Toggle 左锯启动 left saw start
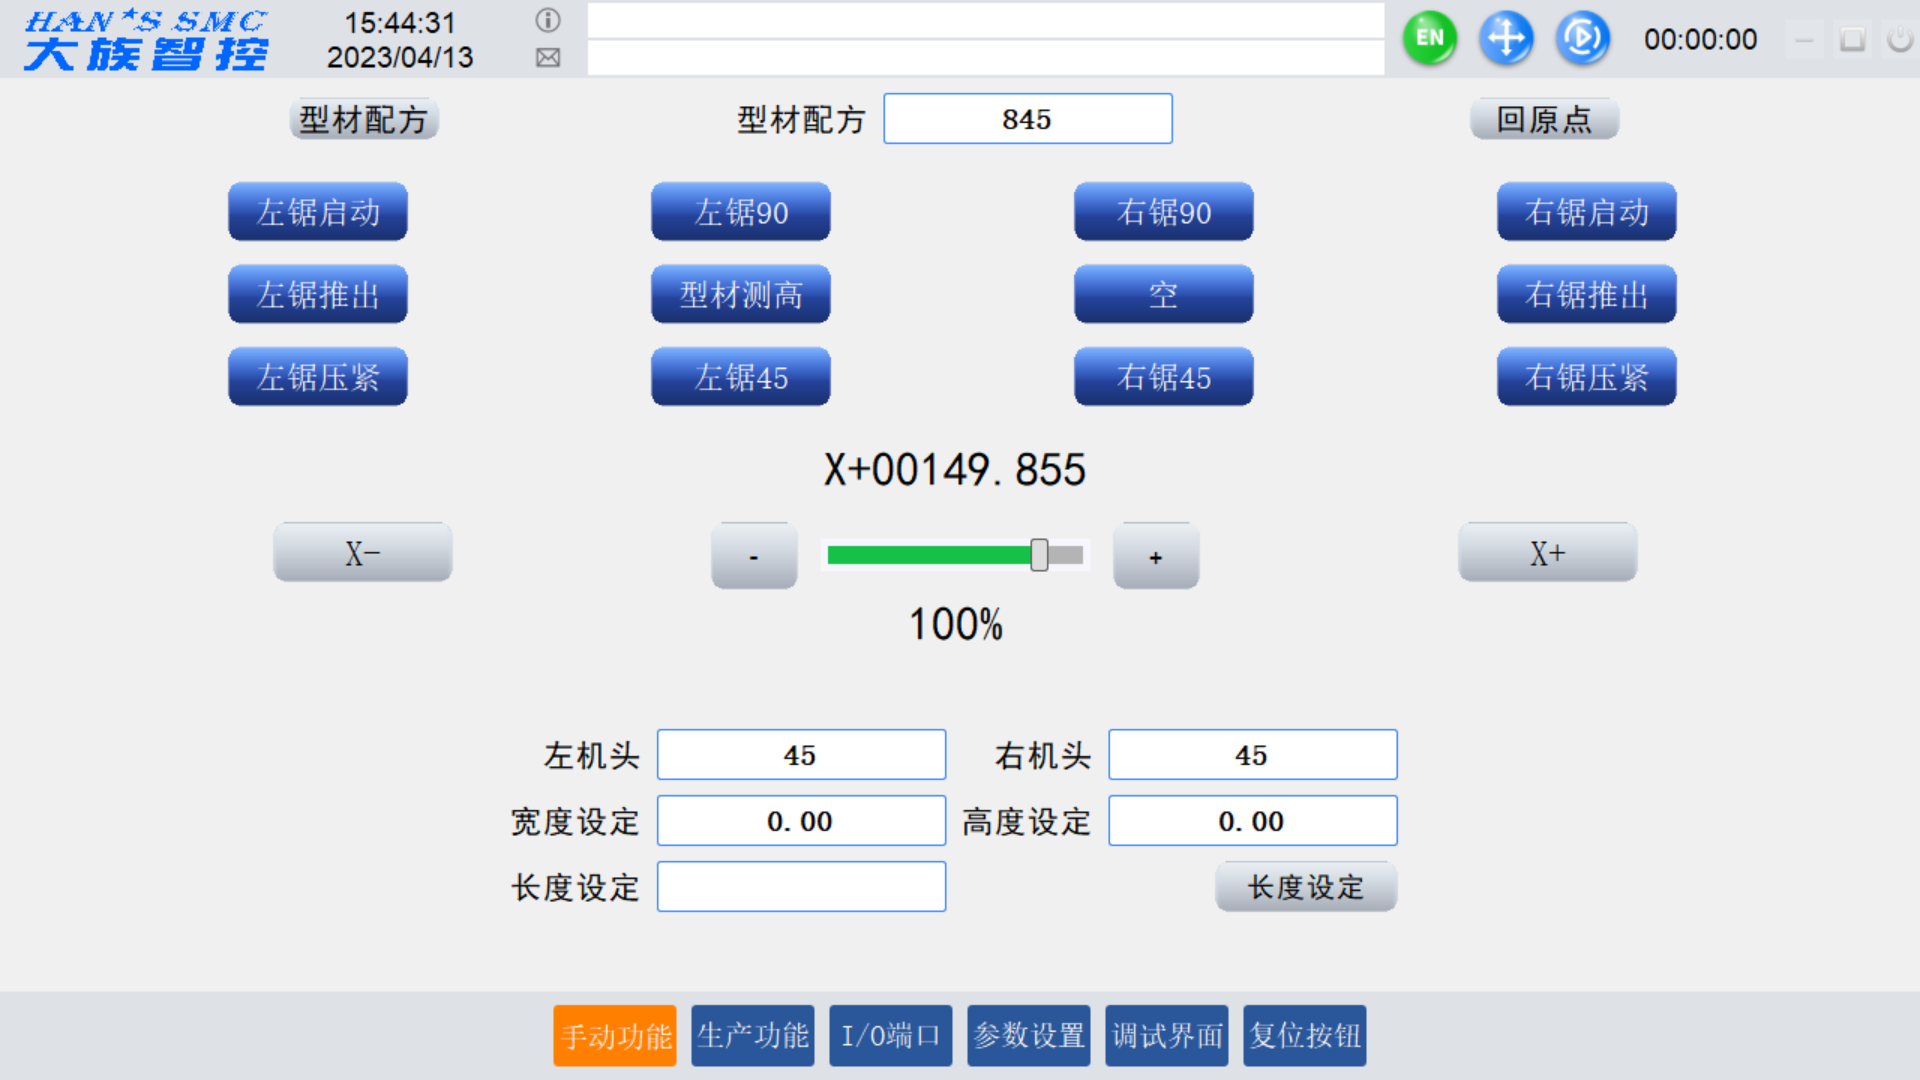 pyautogui.click(x=318, y=212)
